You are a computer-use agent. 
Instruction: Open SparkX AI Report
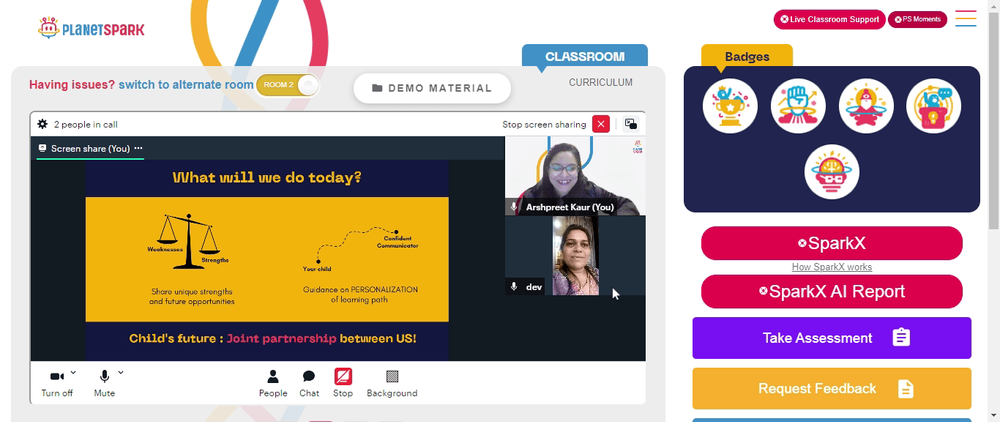832,291
